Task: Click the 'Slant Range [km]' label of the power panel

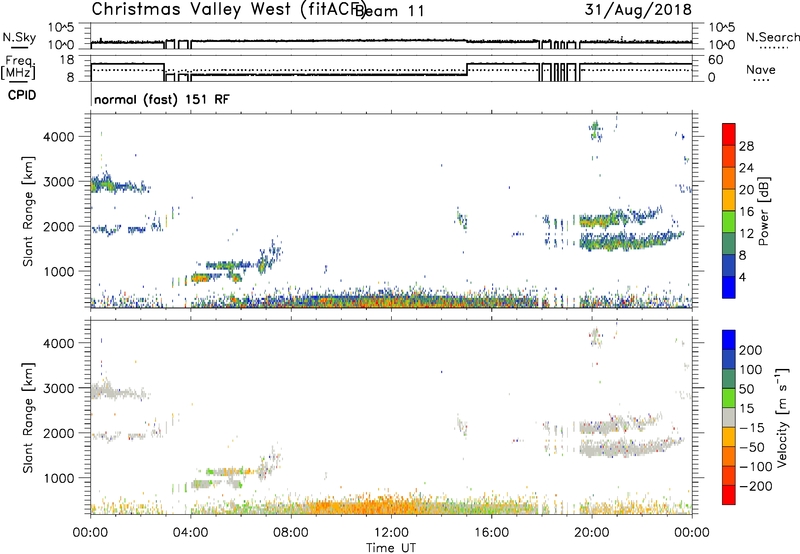Action: pos(28,211)
